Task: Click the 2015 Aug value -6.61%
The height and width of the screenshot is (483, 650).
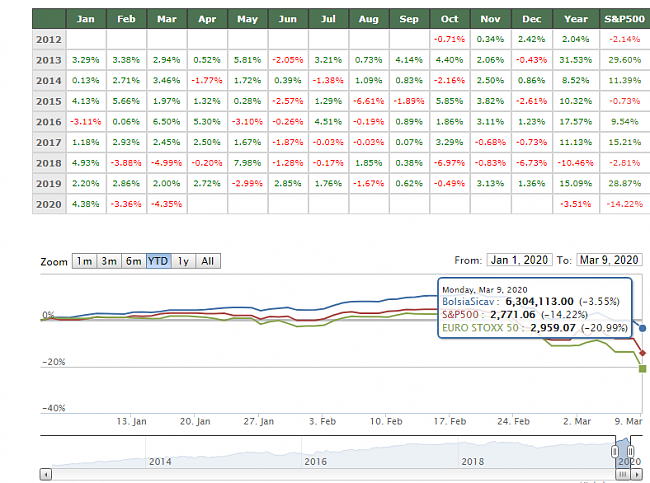Action: click(369, 101)
